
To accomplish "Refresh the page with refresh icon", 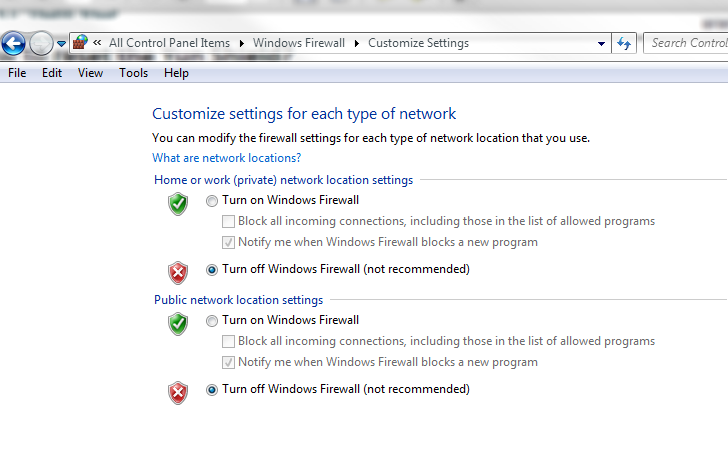I will point(624,44).
